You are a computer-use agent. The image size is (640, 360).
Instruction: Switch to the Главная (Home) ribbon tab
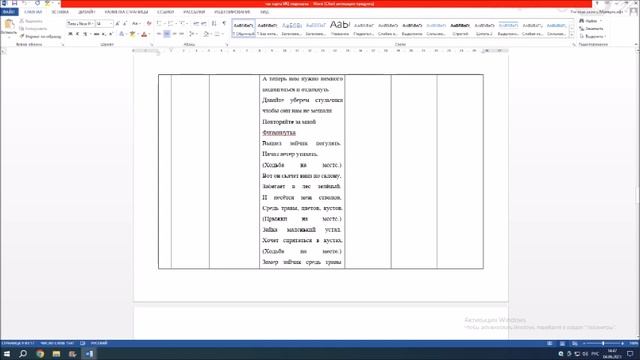33,12
